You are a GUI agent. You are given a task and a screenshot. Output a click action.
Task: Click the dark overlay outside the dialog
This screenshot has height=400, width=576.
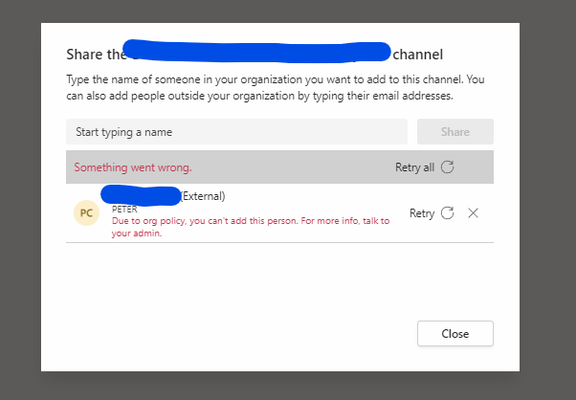click(20, 200)
